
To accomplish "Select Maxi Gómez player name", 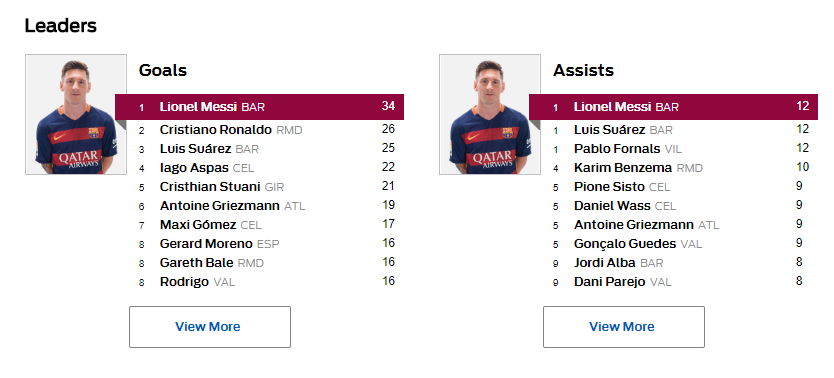I will coord(198,225).
